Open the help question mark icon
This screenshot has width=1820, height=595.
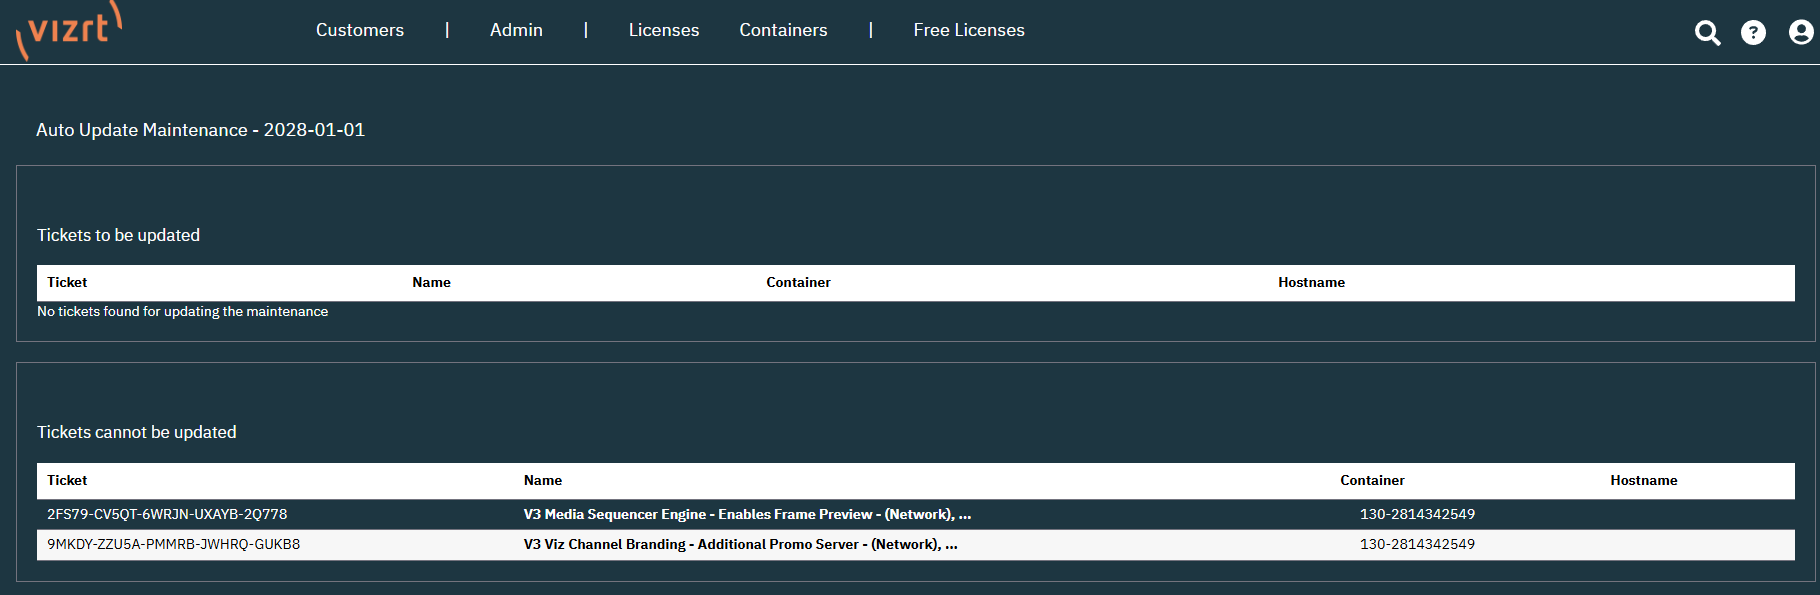tap(1753, 33)
